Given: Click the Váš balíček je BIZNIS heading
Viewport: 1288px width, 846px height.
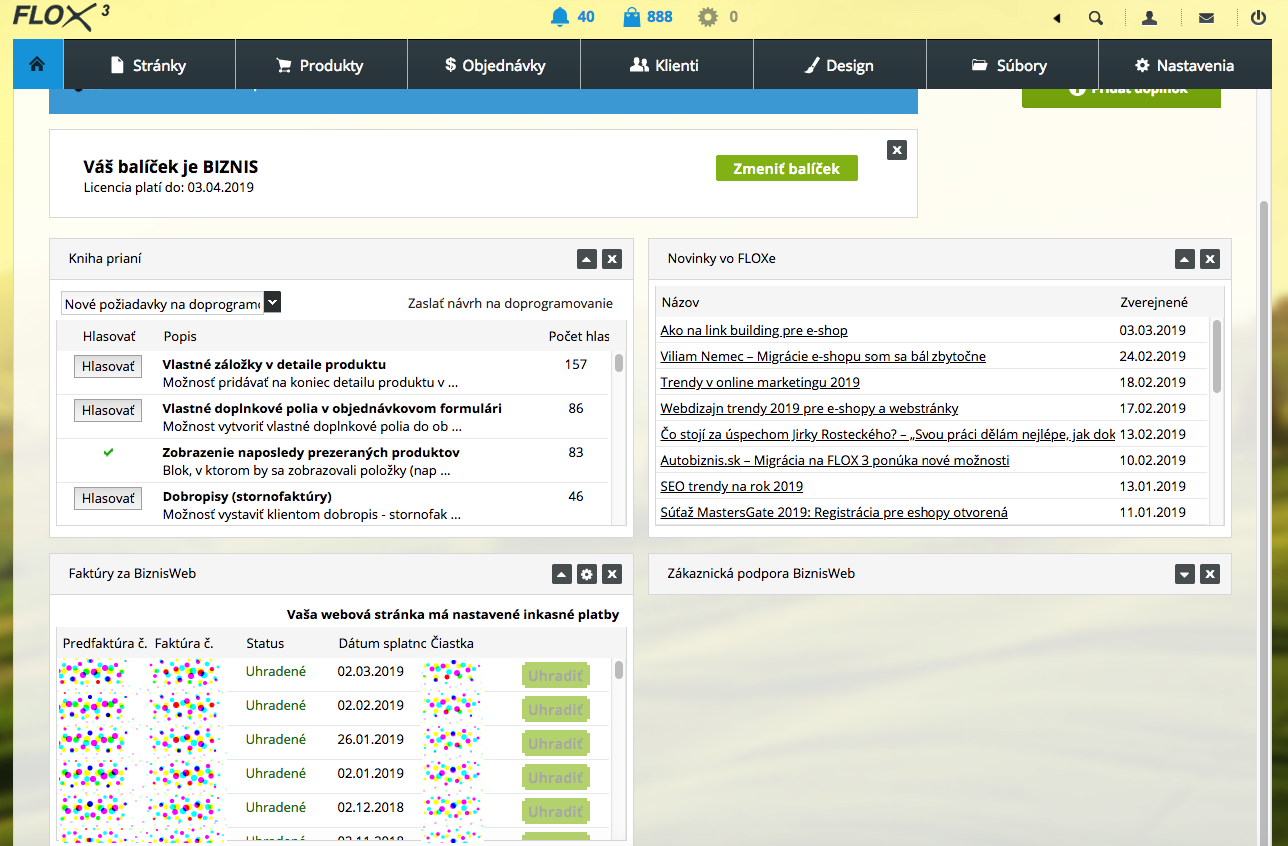Looking at the screenshot, I should click(x=171, y=167).
